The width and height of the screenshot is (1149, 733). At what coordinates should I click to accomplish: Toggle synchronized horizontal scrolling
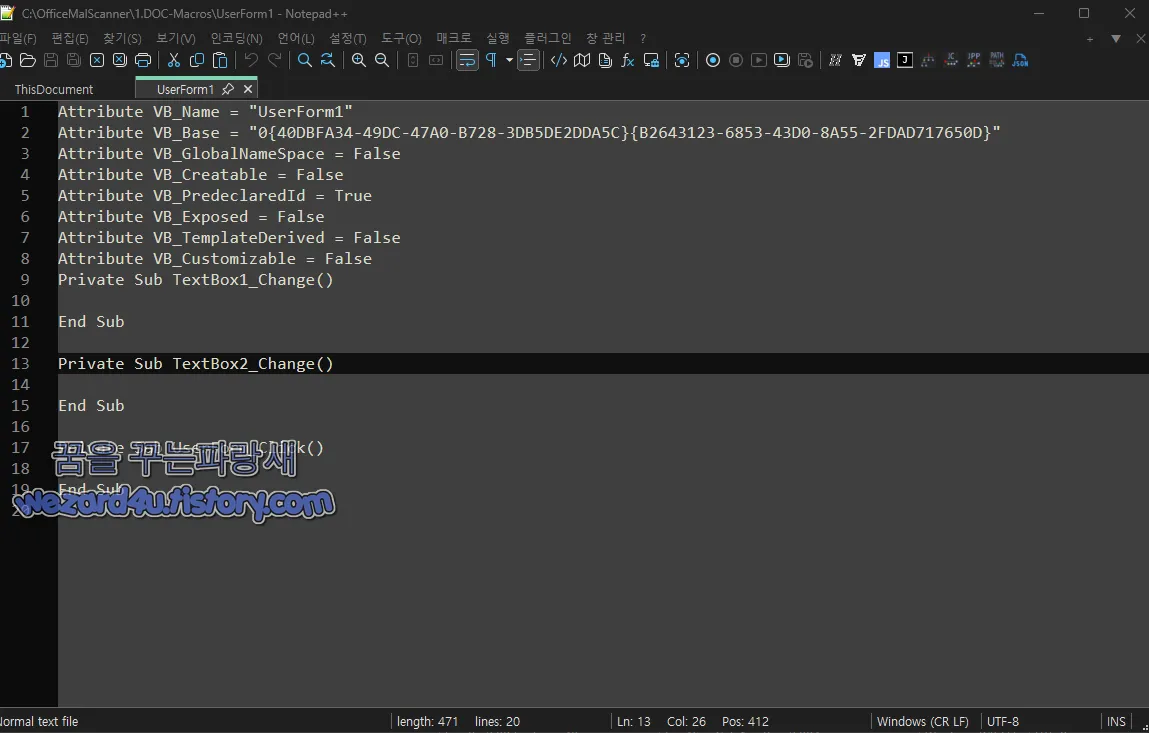pyautogui.click(x=436, y=60)
